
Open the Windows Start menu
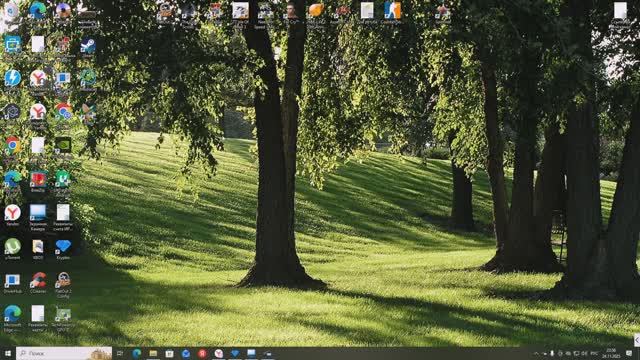pos(8,353)
